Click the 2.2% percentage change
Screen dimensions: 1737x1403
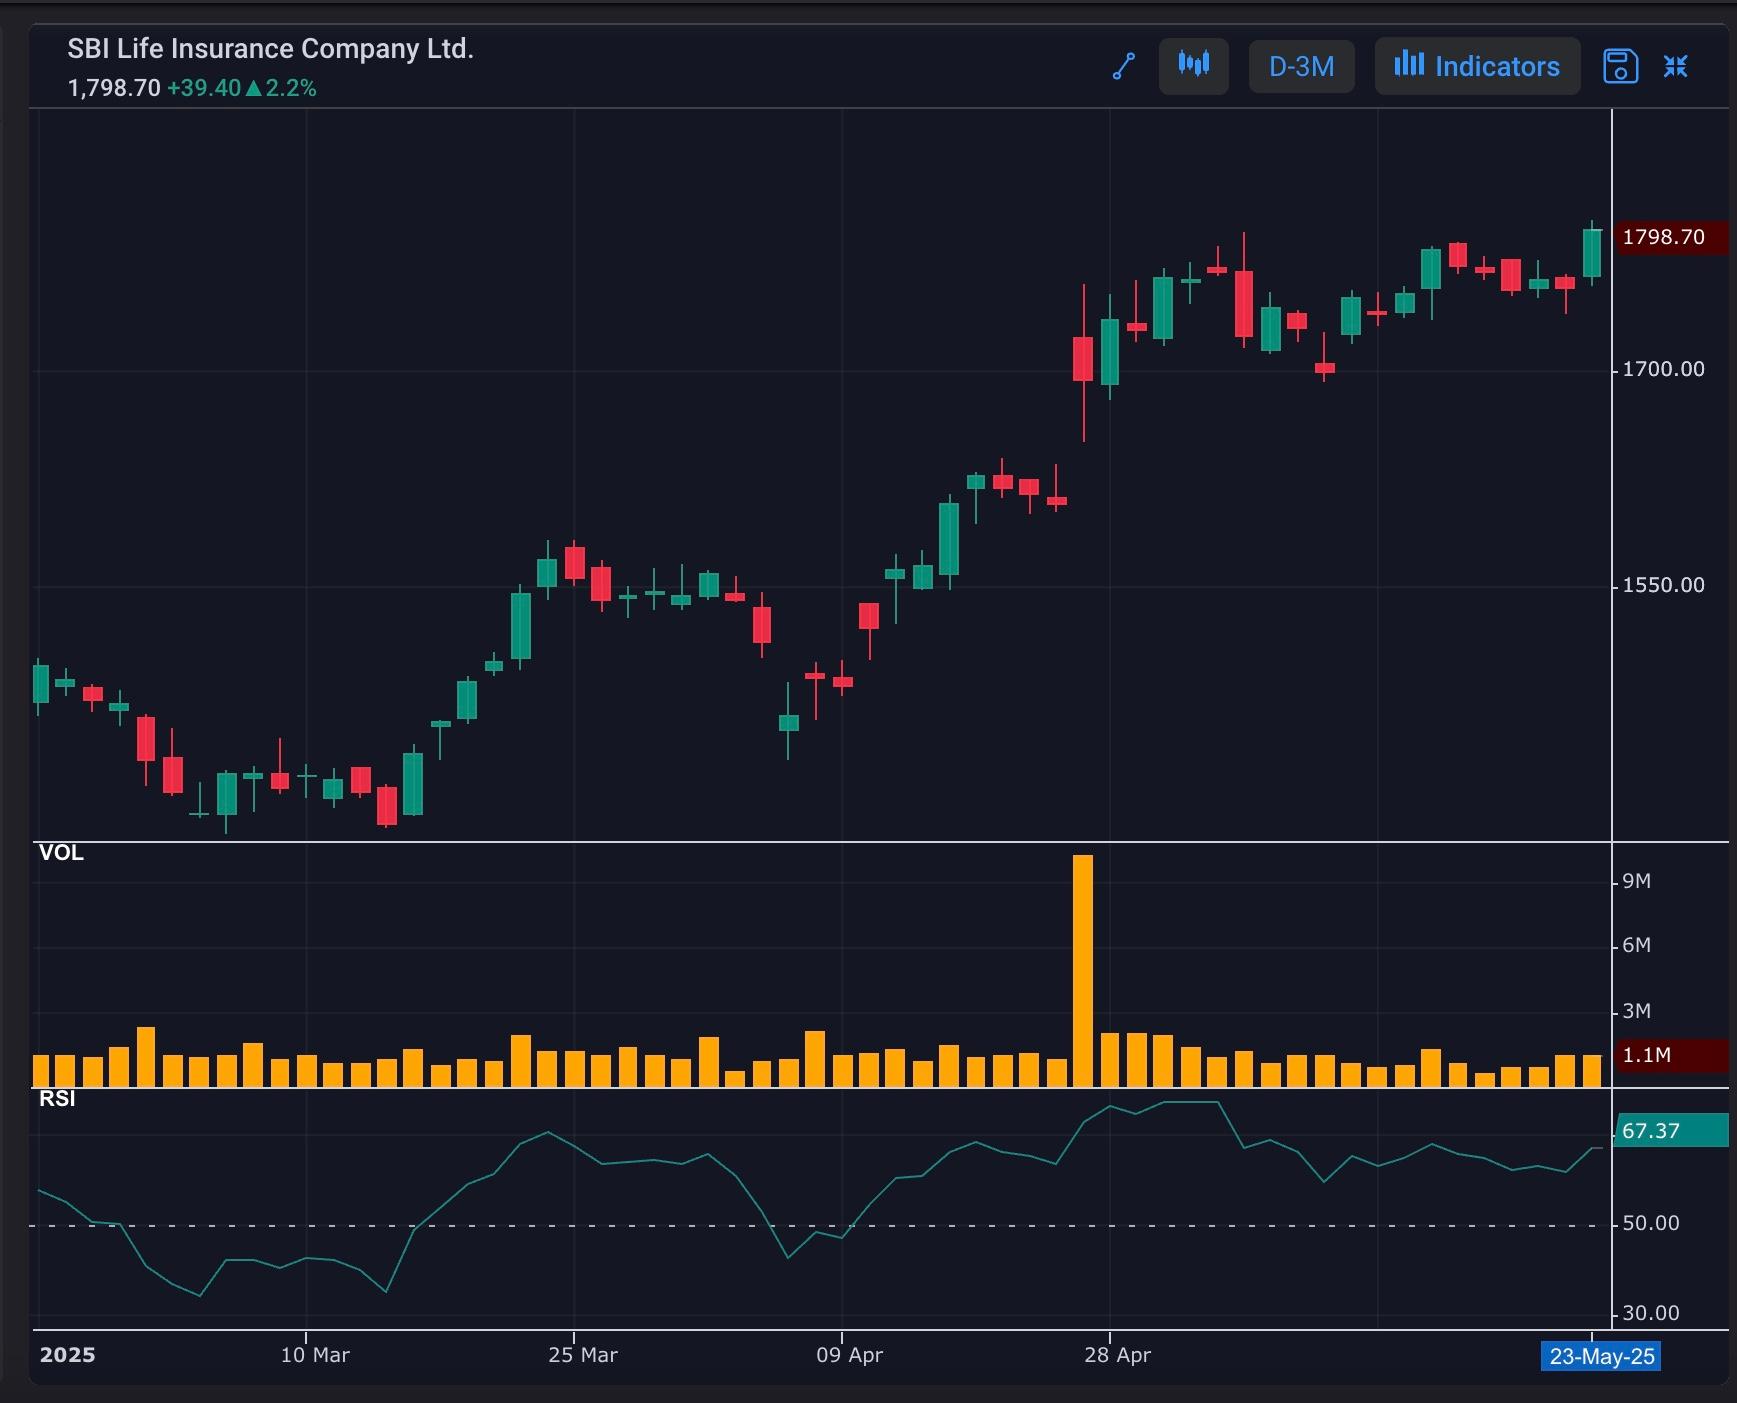tap(291, 88)
